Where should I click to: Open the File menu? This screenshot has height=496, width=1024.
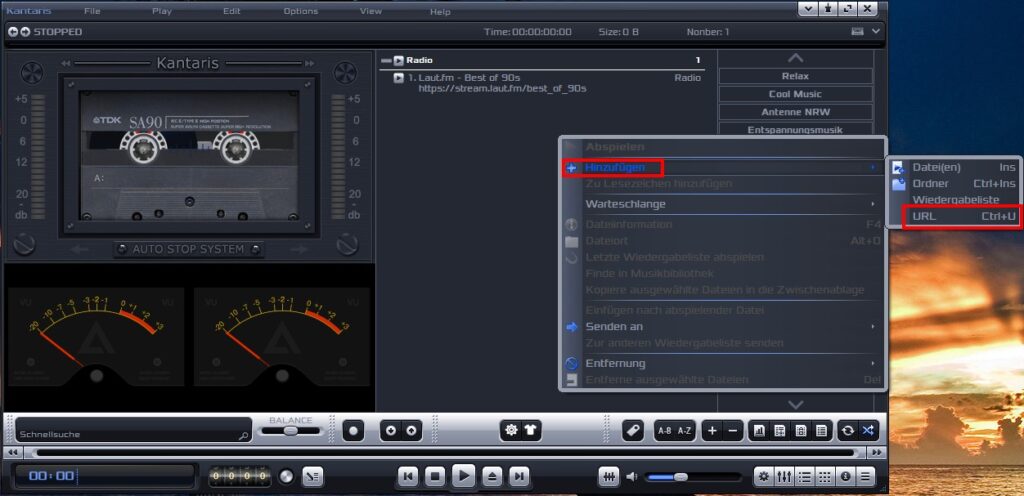pyautogui.click(x=92, y=11)
